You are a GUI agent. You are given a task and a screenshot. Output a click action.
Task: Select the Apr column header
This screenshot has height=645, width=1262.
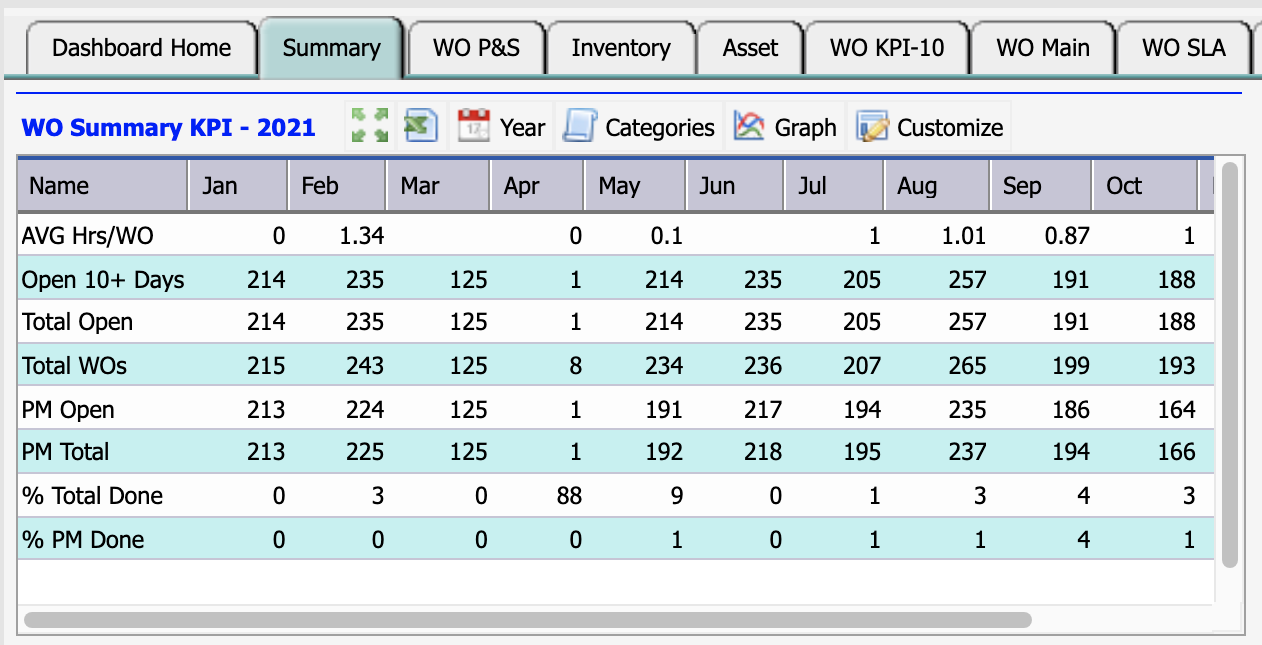click(x=537, y=186)
